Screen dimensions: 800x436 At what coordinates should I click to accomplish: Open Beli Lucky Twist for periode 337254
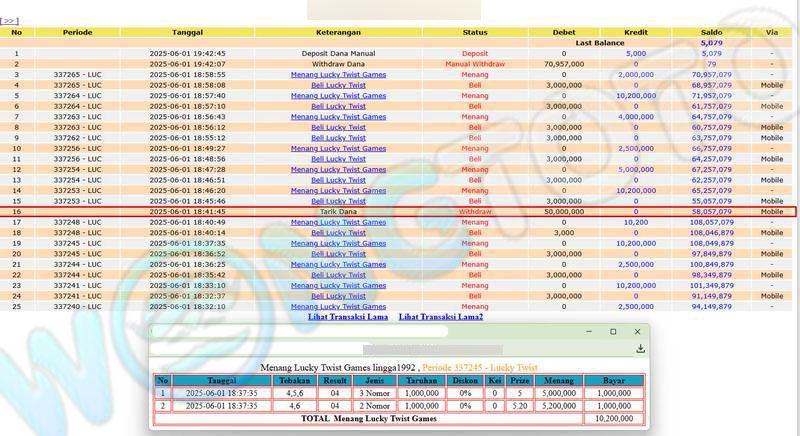(x=338, y=180)
